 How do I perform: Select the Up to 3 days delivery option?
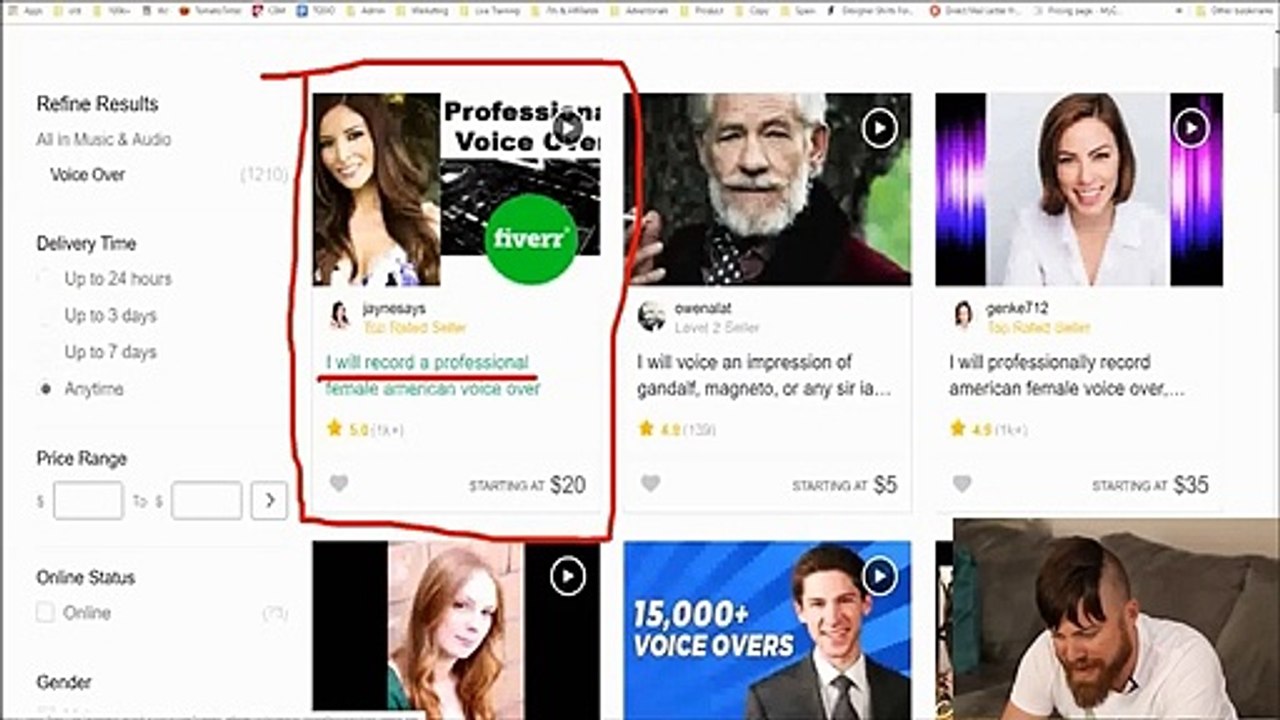98,316
